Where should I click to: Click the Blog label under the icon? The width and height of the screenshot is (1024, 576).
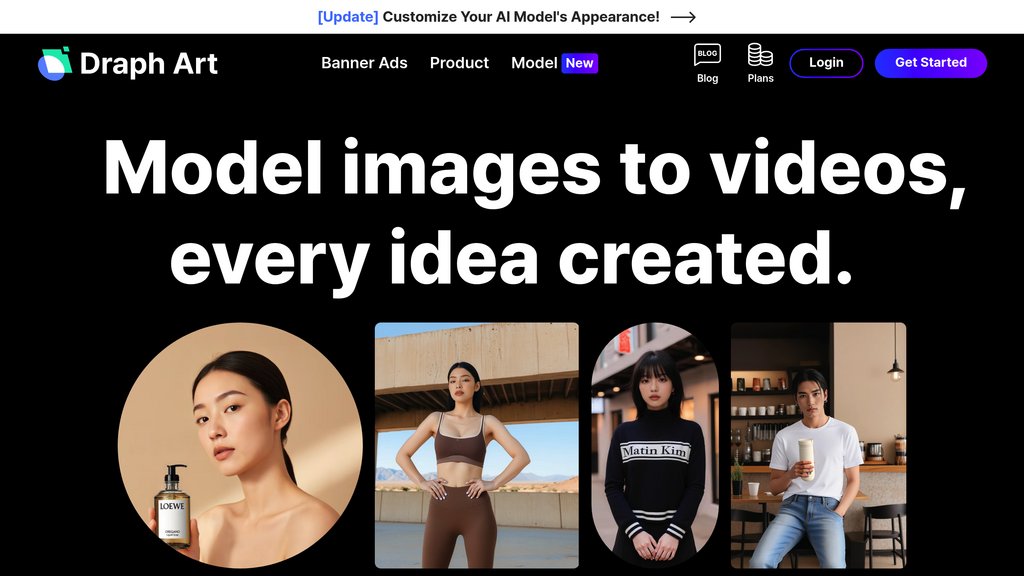point(707,78)
